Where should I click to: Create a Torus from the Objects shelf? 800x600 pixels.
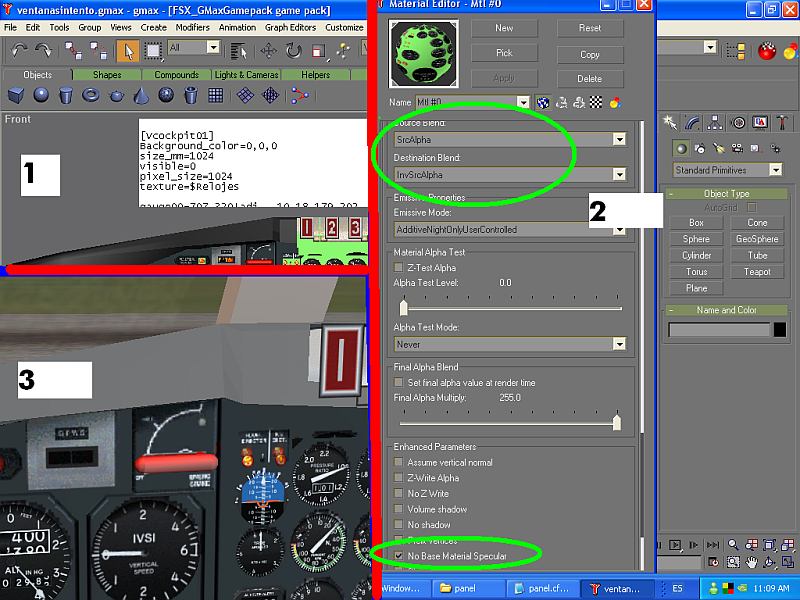pyautogui.click(x=91, y=95)
